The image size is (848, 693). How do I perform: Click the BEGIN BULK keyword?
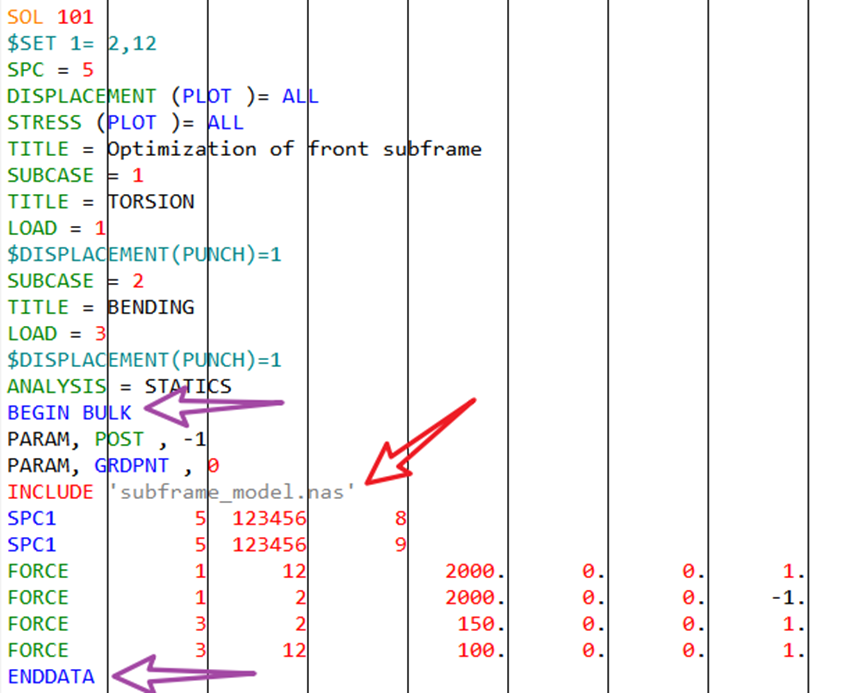pyautogui.click(x=69, y=413)
